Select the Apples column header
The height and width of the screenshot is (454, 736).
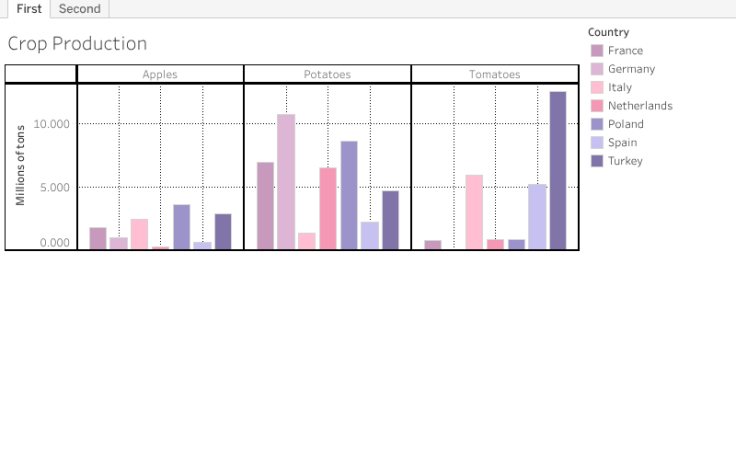coord(160,74)
